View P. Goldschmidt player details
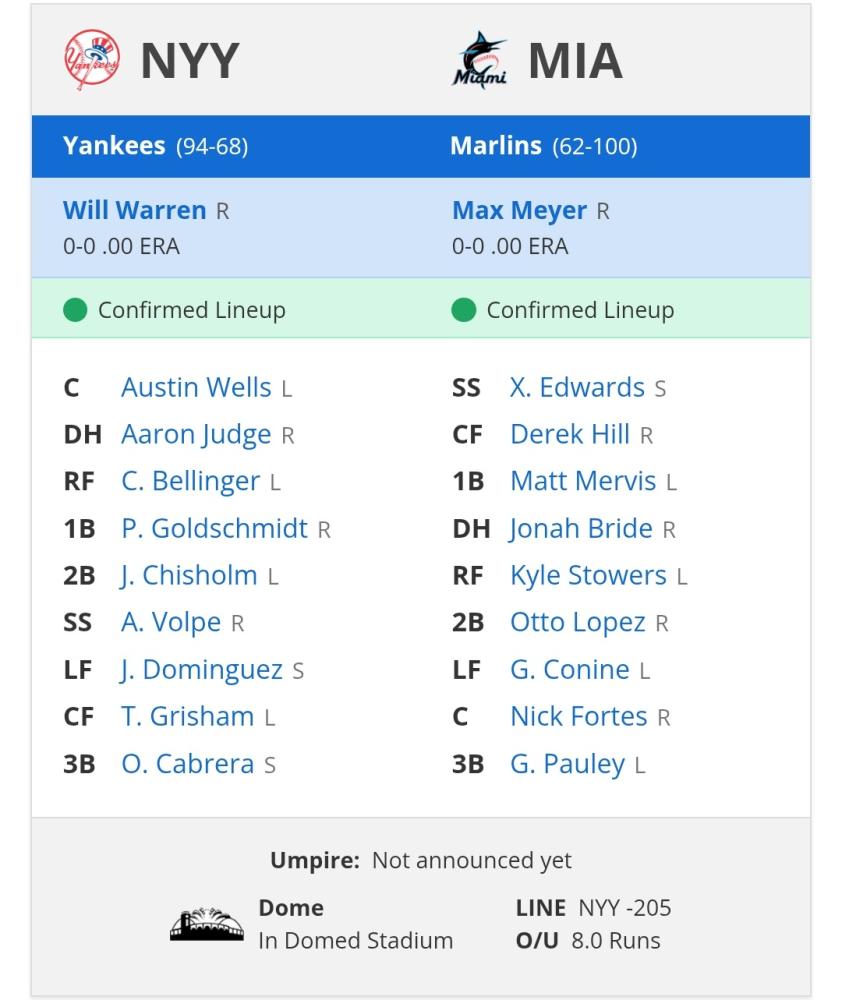Image resolution: width=842 pixels, height=1000 pixels. (215, 529)
